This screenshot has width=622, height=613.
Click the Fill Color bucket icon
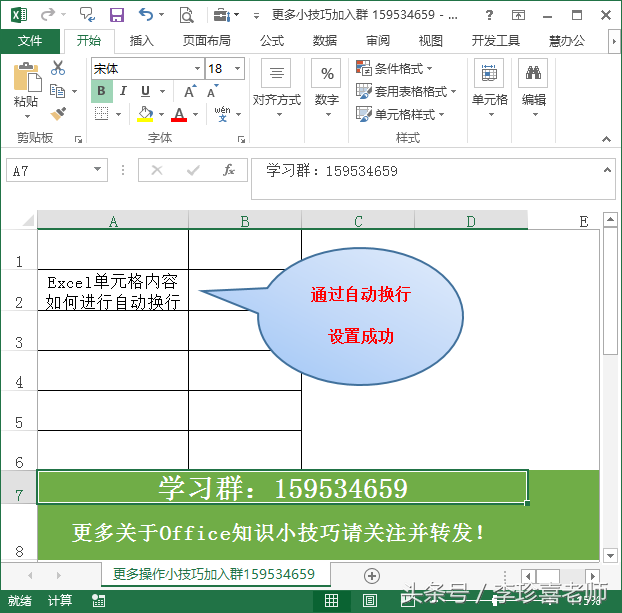[x=145, y=114]
